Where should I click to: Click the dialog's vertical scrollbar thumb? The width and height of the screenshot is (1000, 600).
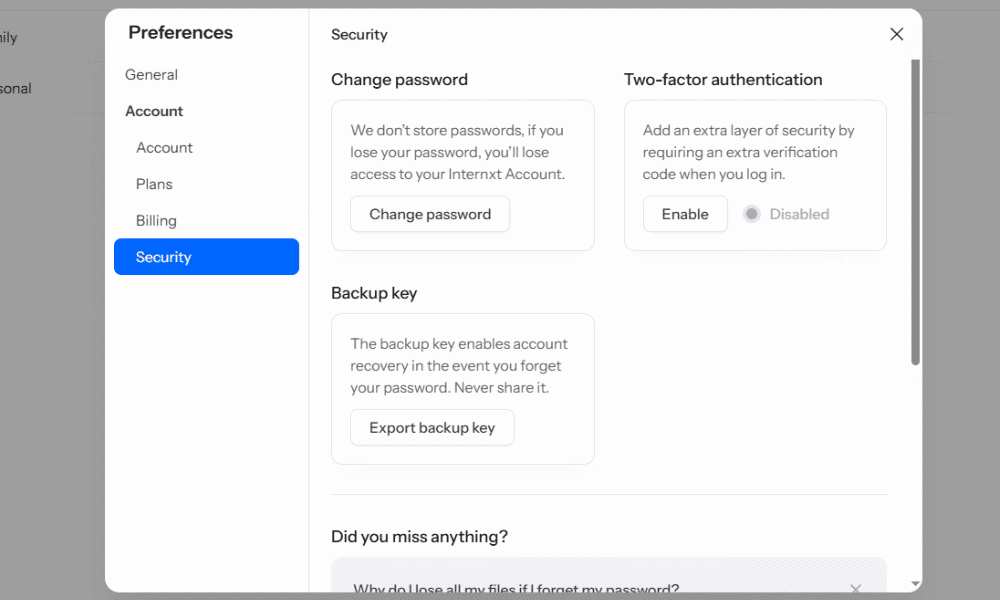tap(915, 212)
